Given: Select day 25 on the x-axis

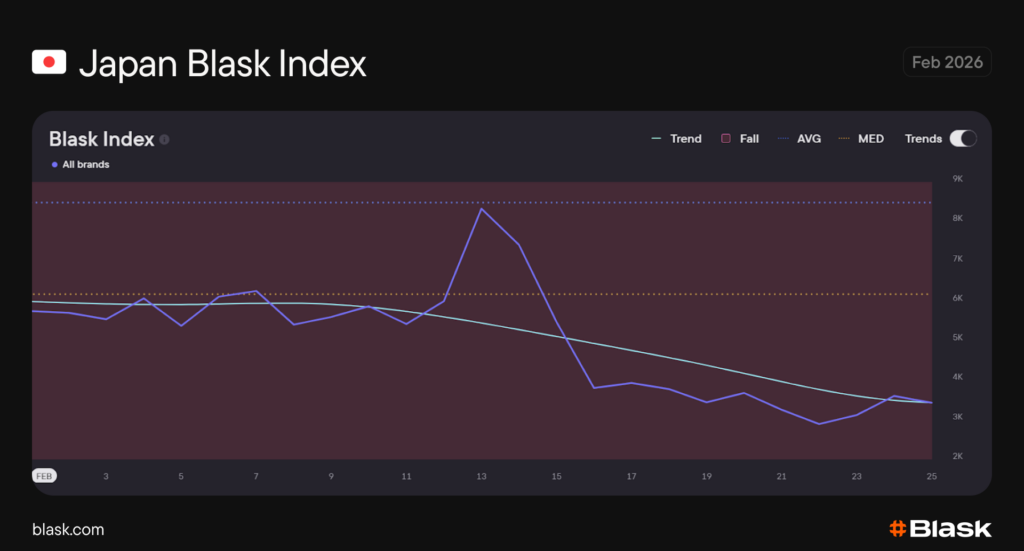Looking at the screenshot, I should coord(931,476).
